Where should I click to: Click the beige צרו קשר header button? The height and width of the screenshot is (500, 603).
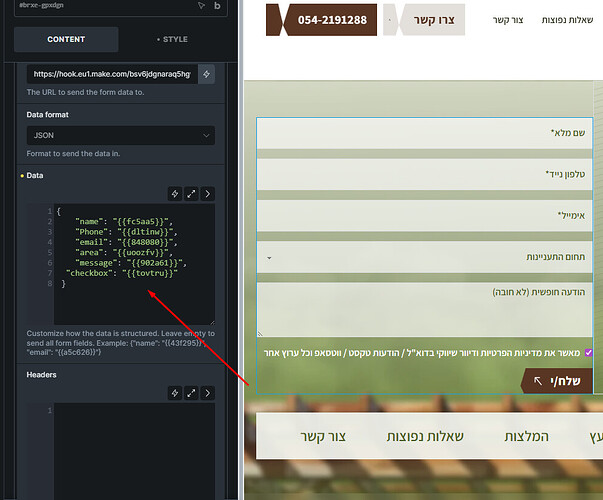point(424,20)
